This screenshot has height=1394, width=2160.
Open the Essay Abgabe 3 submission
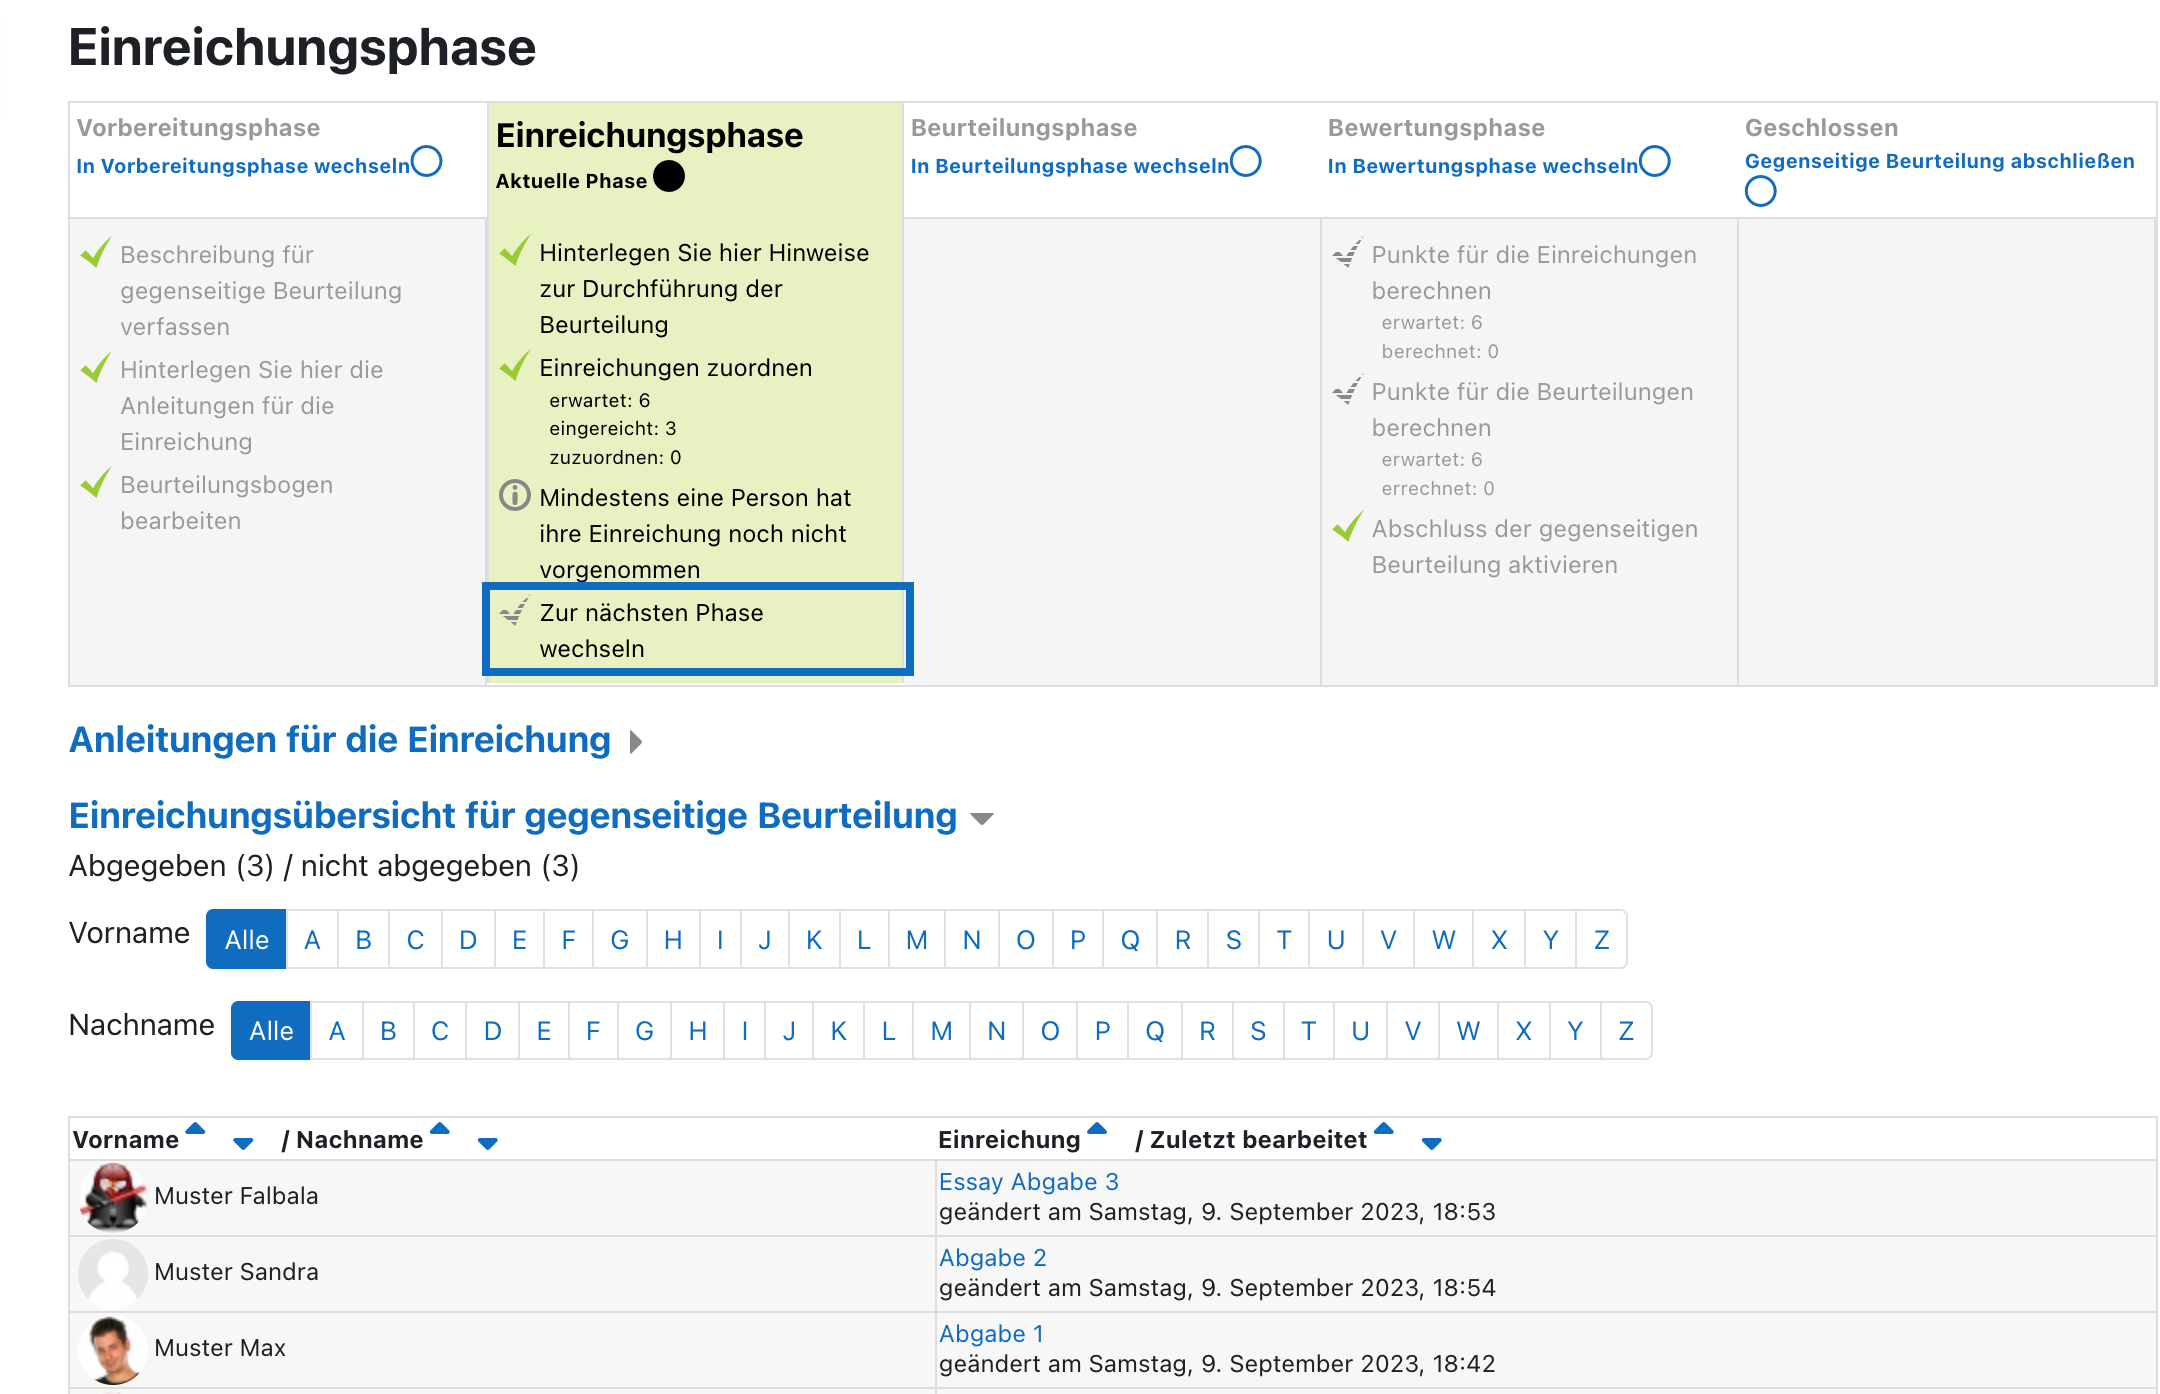1029,1181
